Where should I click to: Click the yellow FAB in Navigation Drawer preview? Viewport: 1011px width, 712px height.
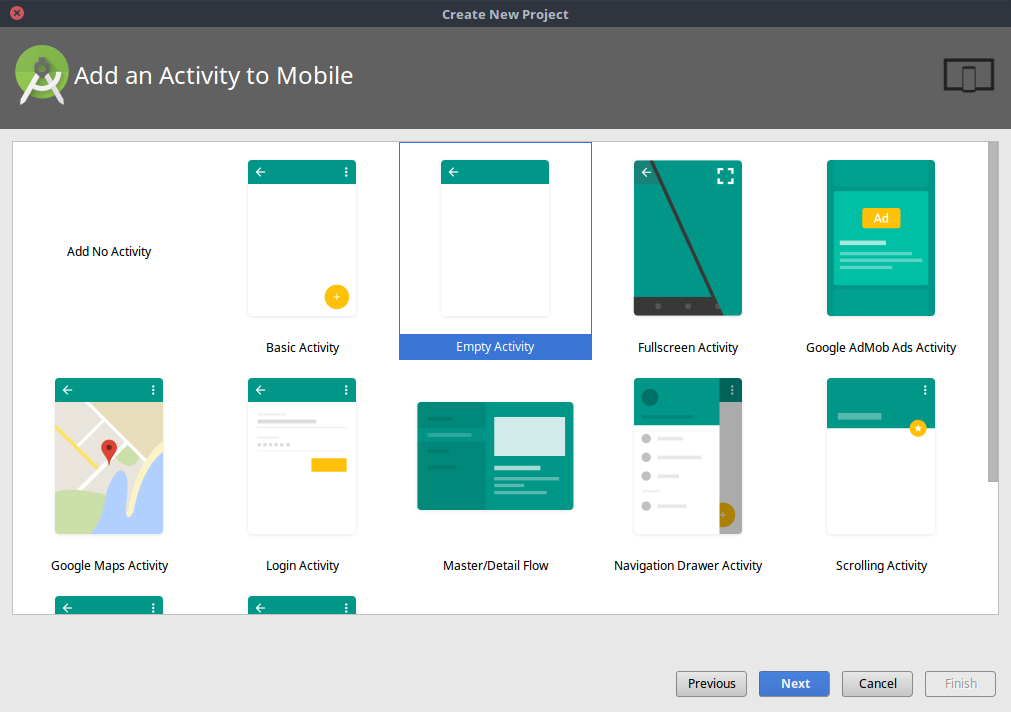[723, 514]
